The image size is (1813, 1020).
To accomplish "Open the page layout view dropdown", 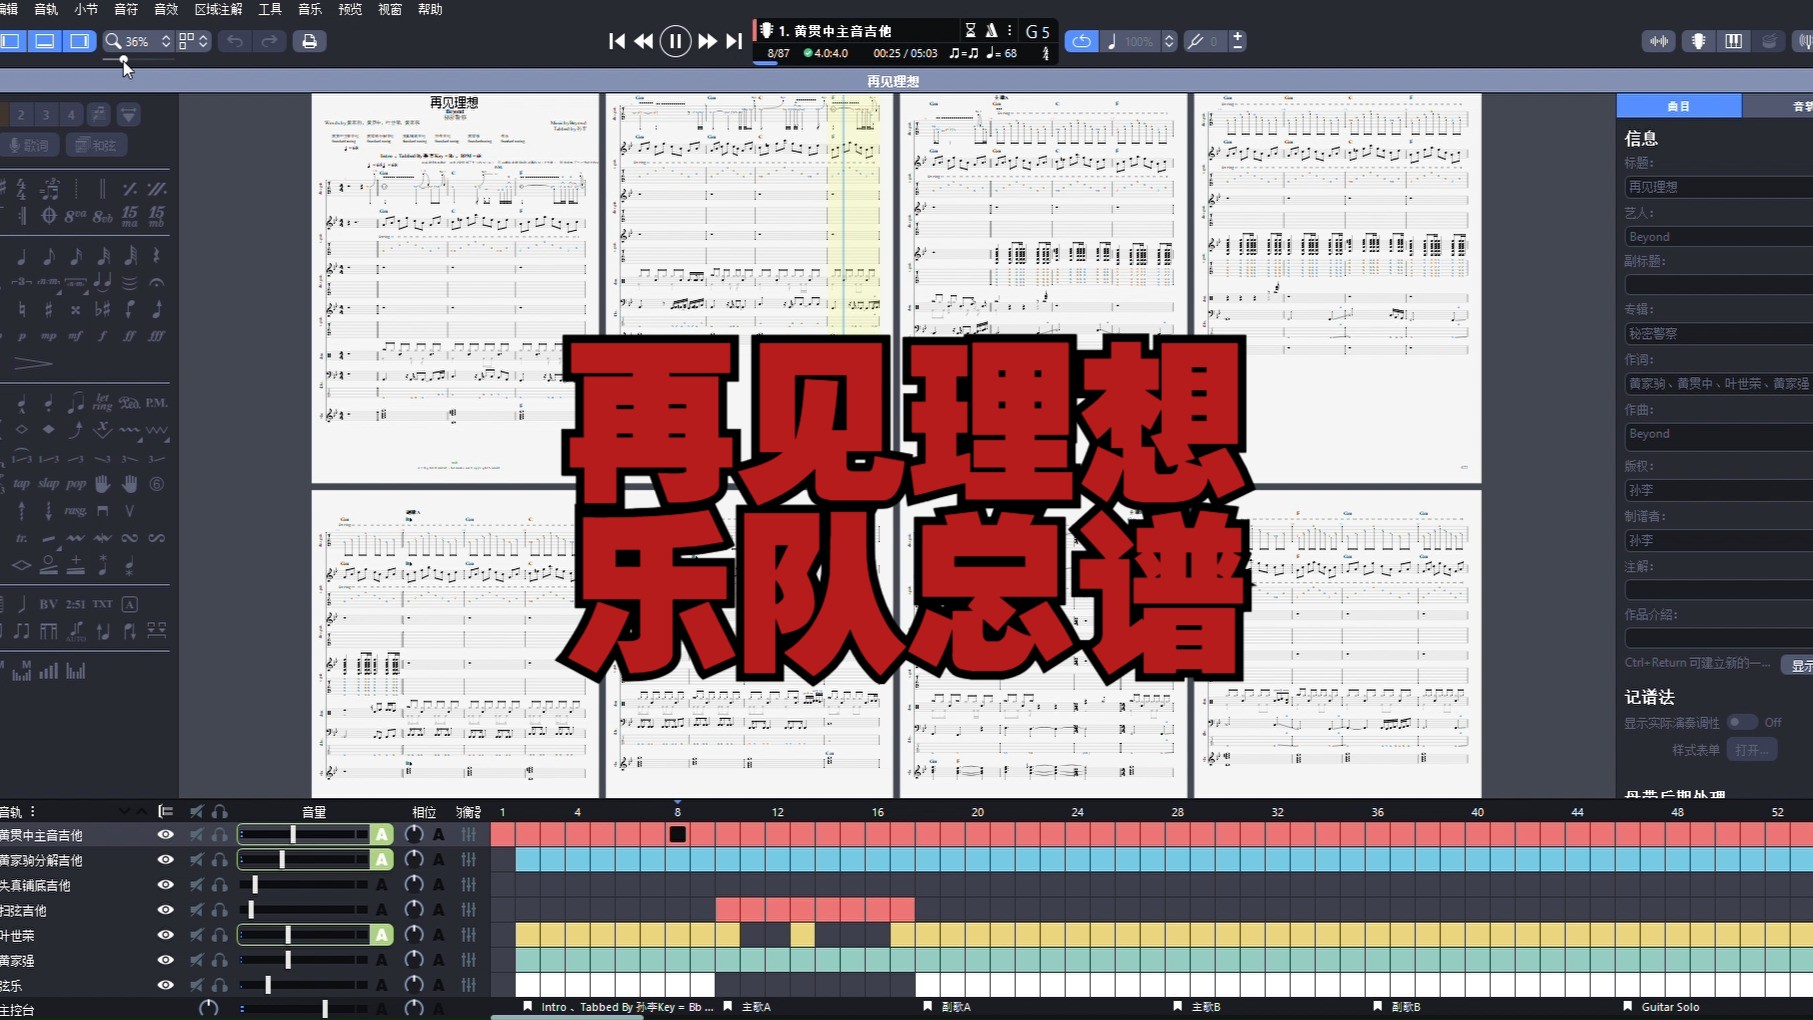I will [x=194, y=41].
